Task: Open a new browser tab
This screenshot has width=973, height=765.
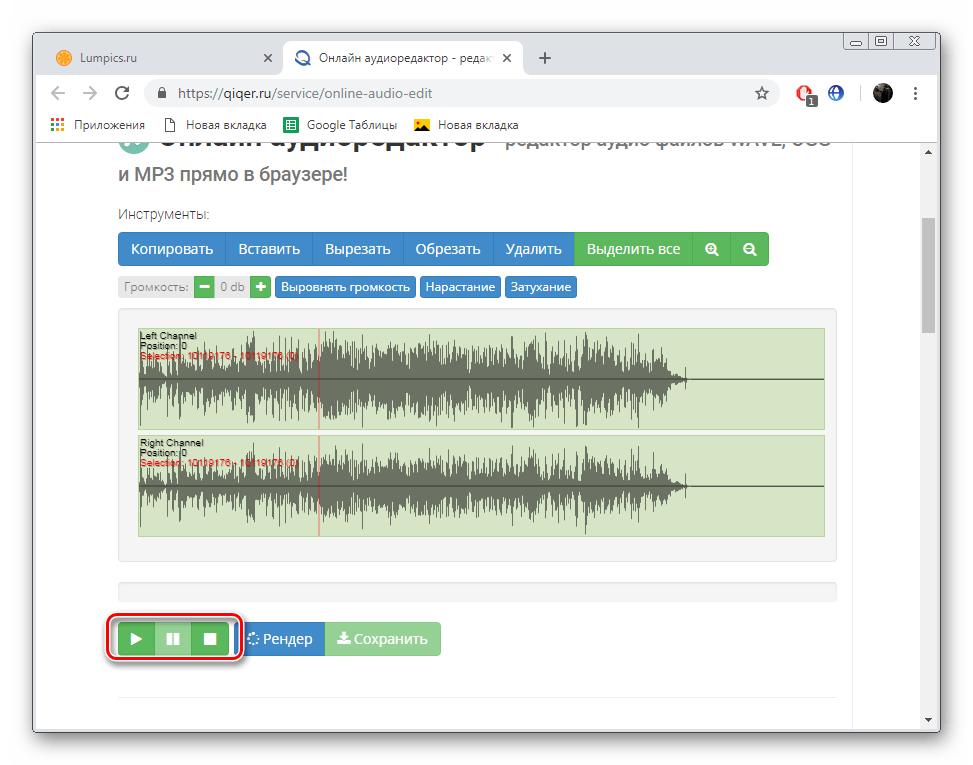Action: click(x=545, y=58)
